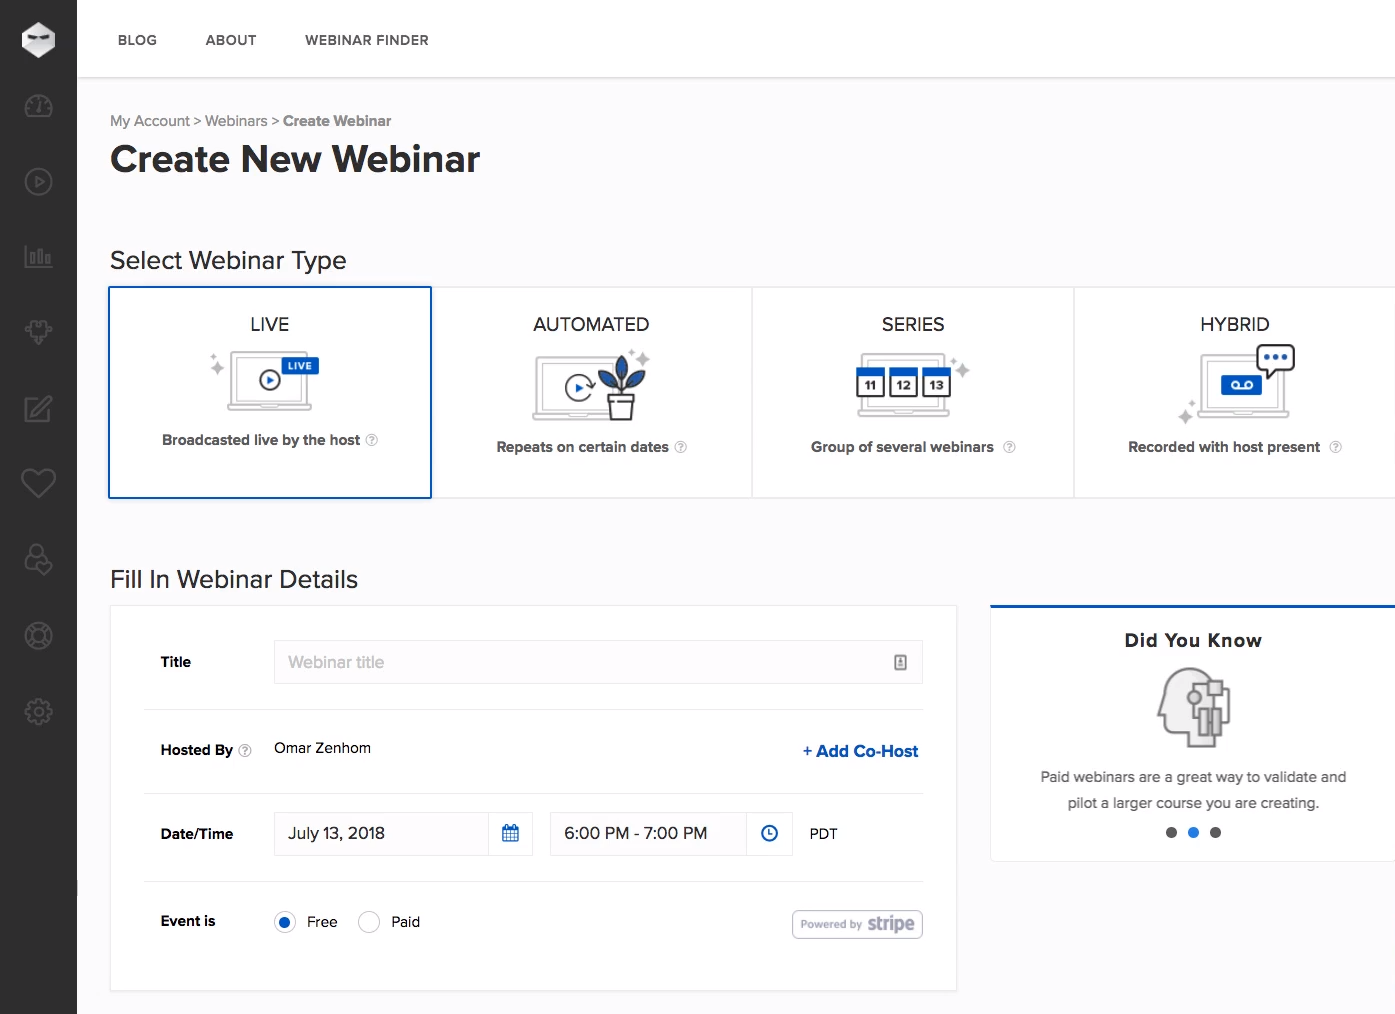Show the first Did You Know tip dot
The width and height of the screenshot is (1395, 1014).
pos(1171,832)
